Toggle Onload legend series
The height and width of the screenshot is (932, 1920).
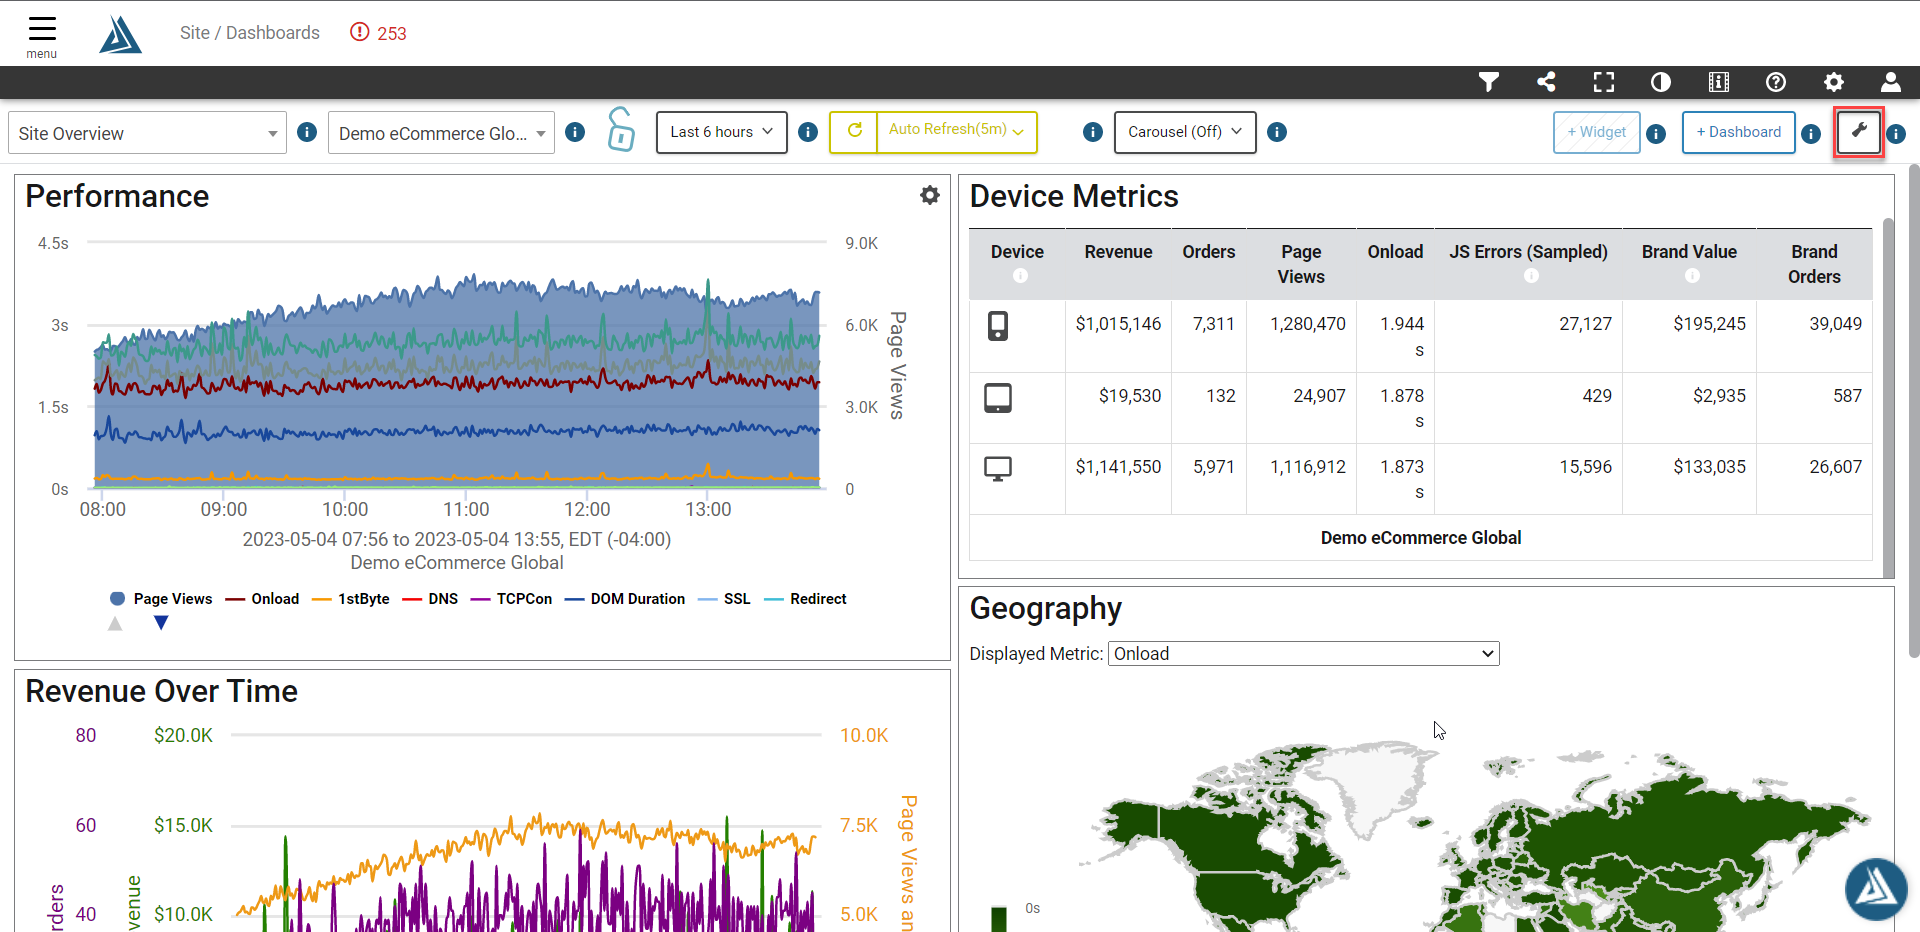tap(263, 599)
